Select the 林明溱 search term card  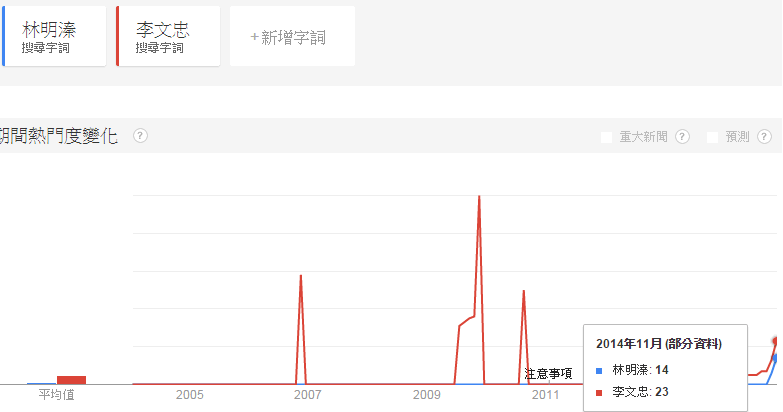[54, 36]
